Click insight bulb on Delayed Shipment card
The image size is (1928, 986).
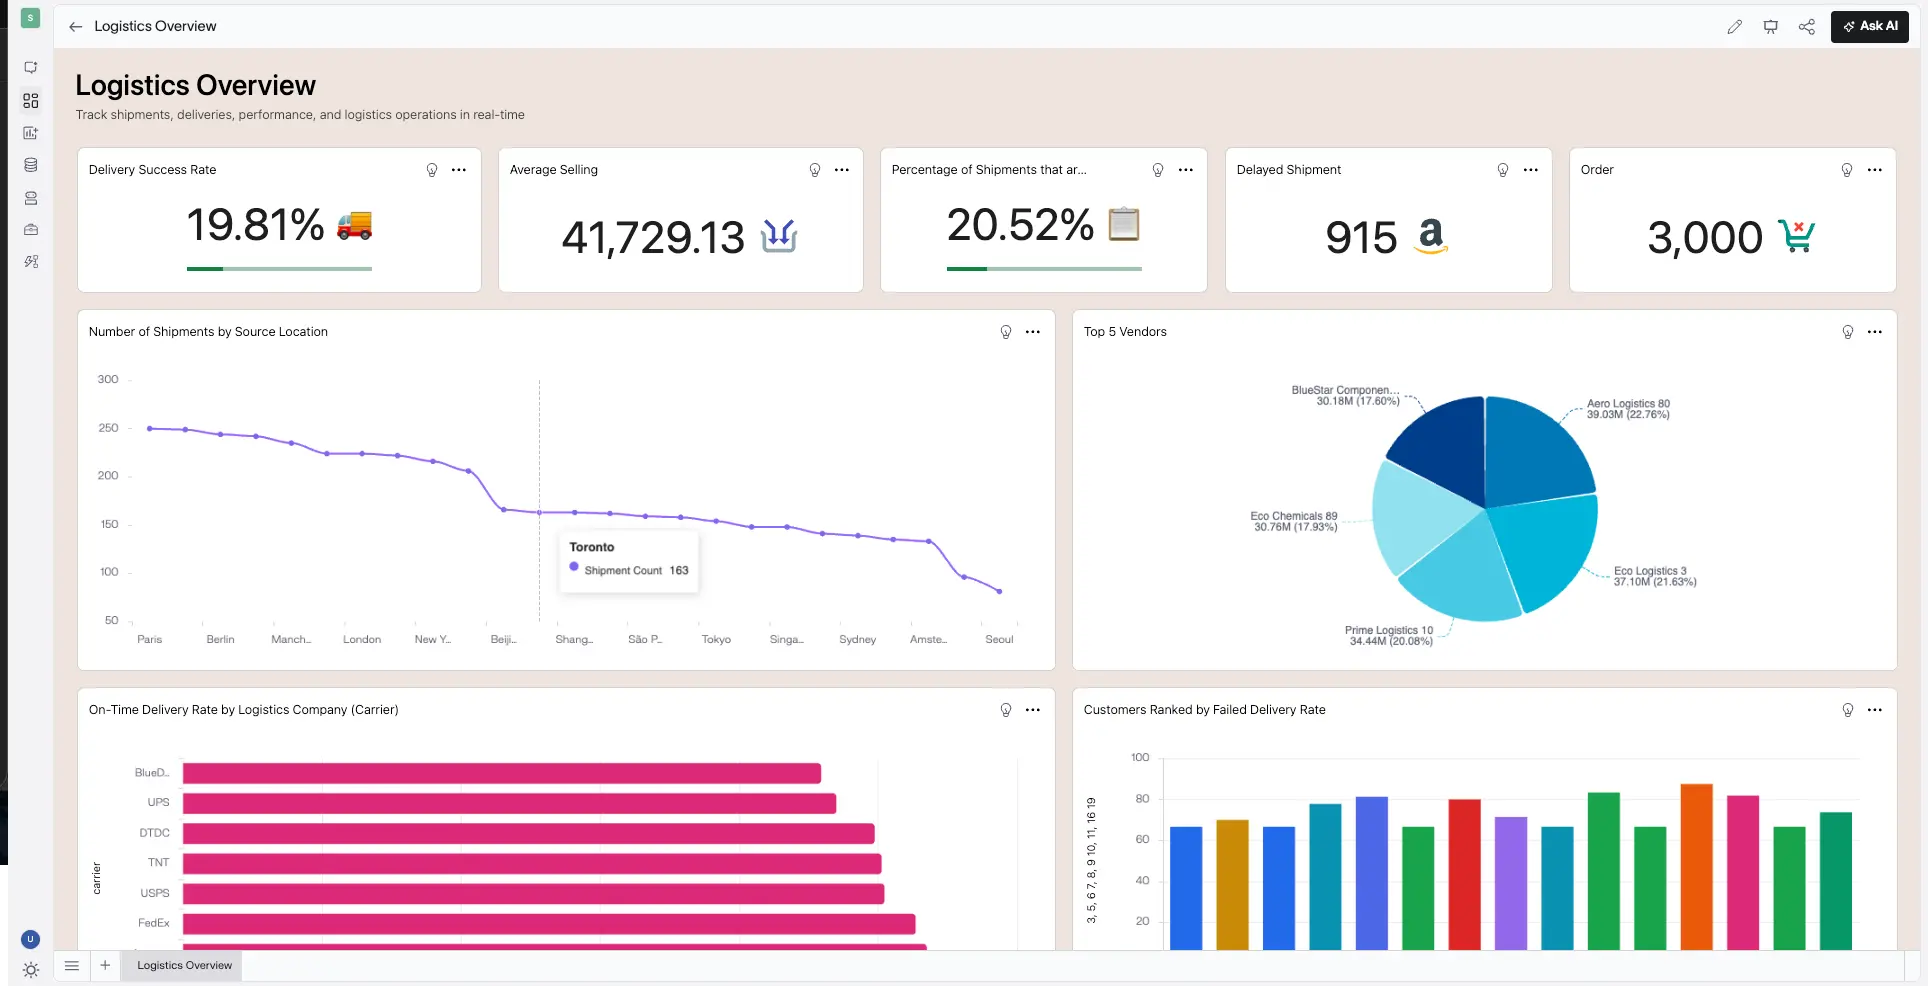coord(1503,170)
